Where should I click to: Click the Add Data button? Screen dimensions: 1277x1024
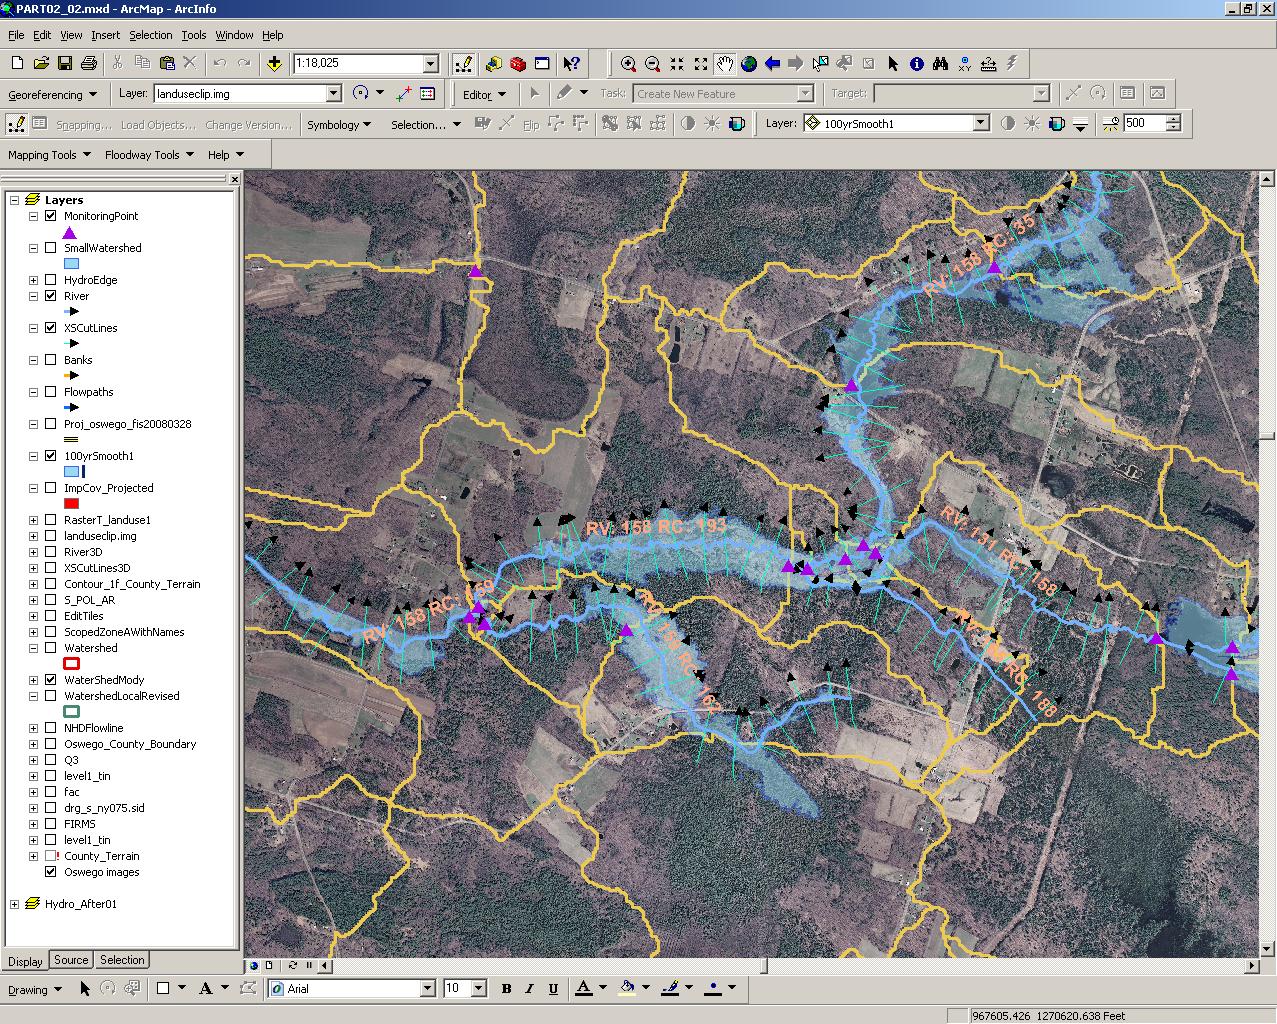(x=274, y=64)
